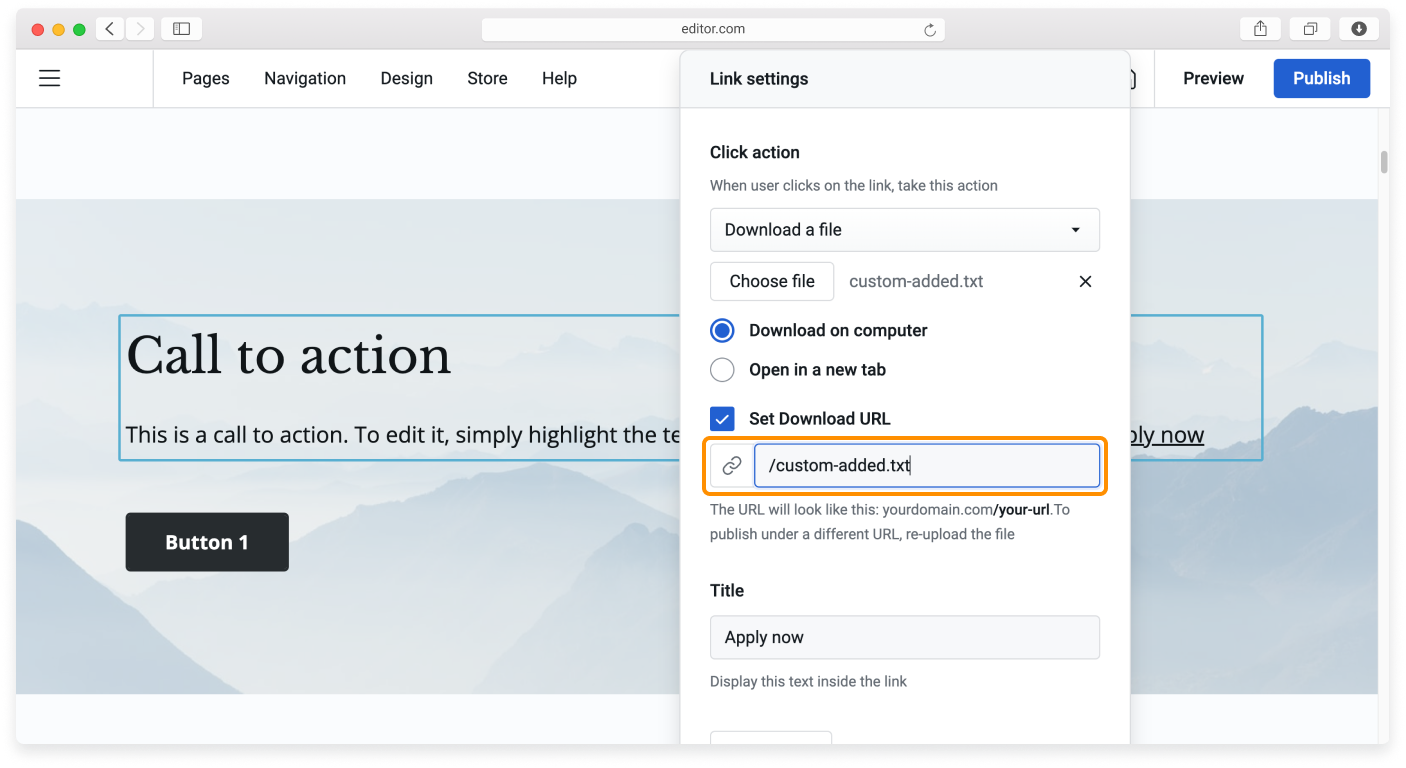The height and width of the screenshot is (768, 1406).
Task: Reload the page via refresh icon
Action: [x=930, y=30]
